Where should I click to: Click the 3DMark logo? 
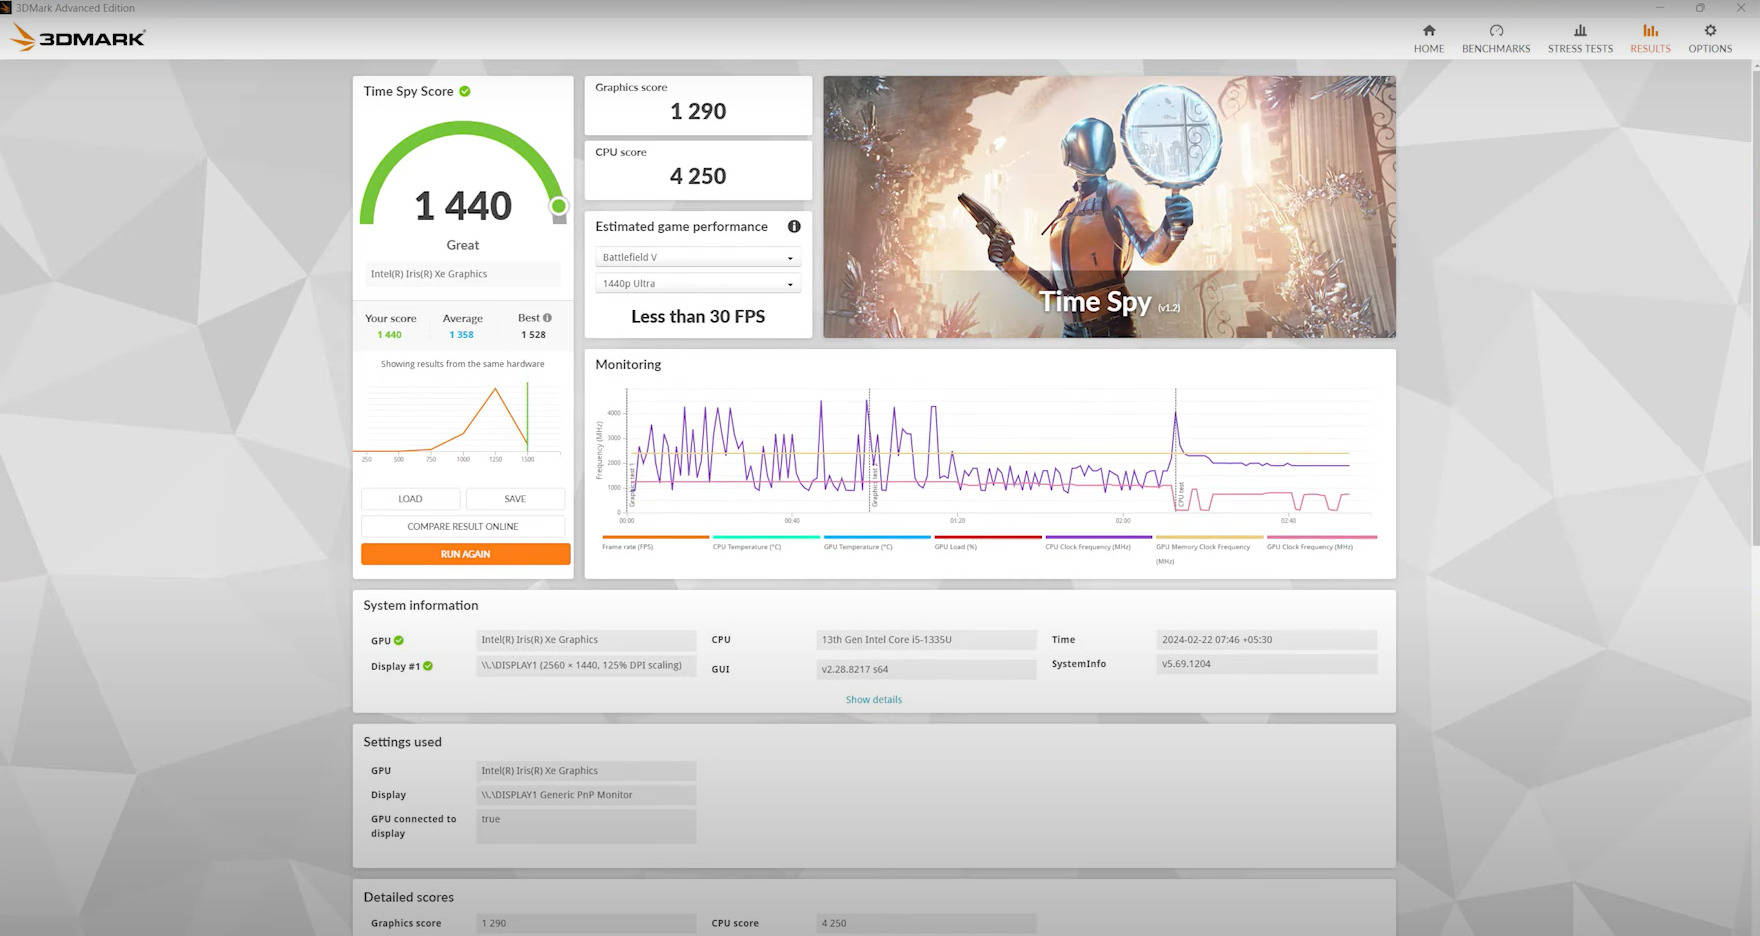pyautogui.click(x=78, y=38)
